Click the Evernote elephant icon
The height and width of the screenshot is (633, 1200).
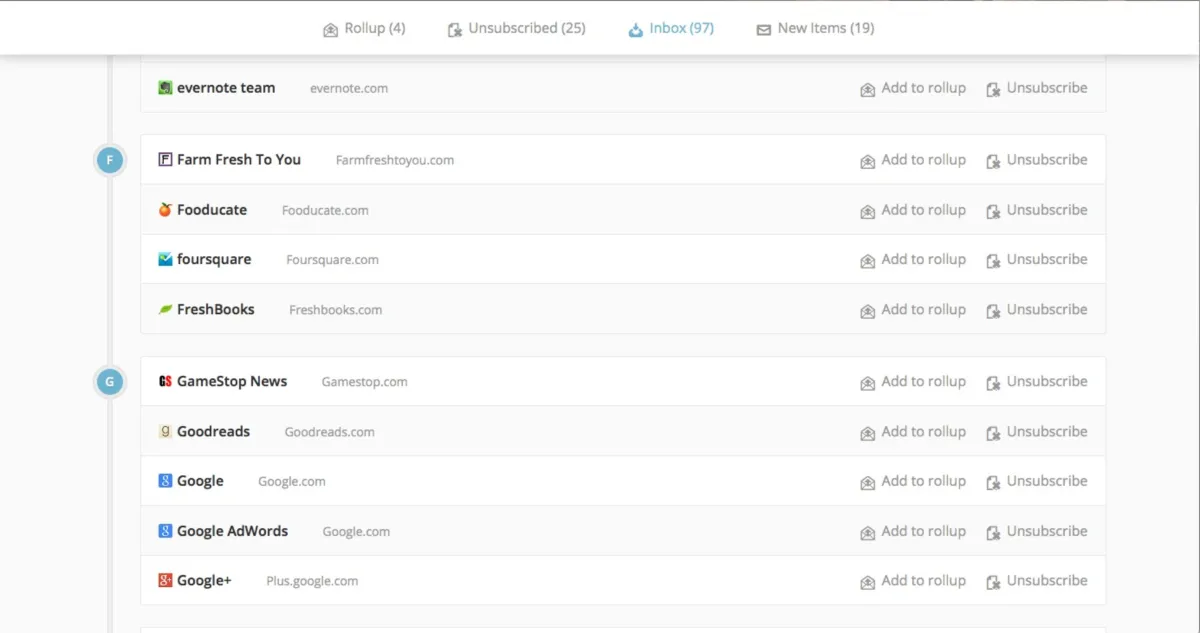(x=165, y=88)
